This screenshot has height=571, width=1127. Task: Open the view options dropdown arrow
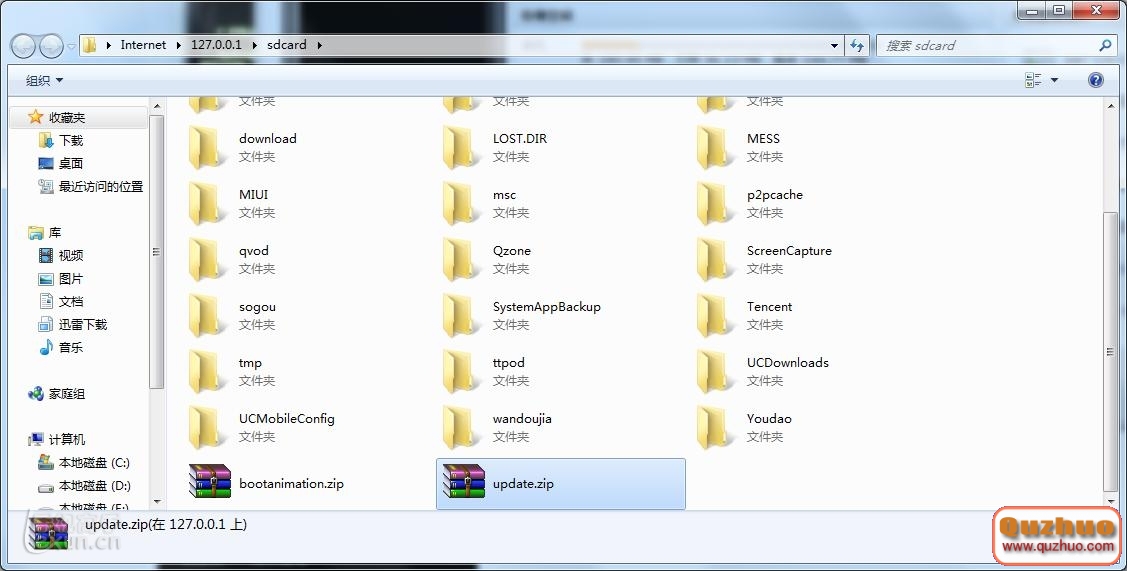tap(1054, 80)
